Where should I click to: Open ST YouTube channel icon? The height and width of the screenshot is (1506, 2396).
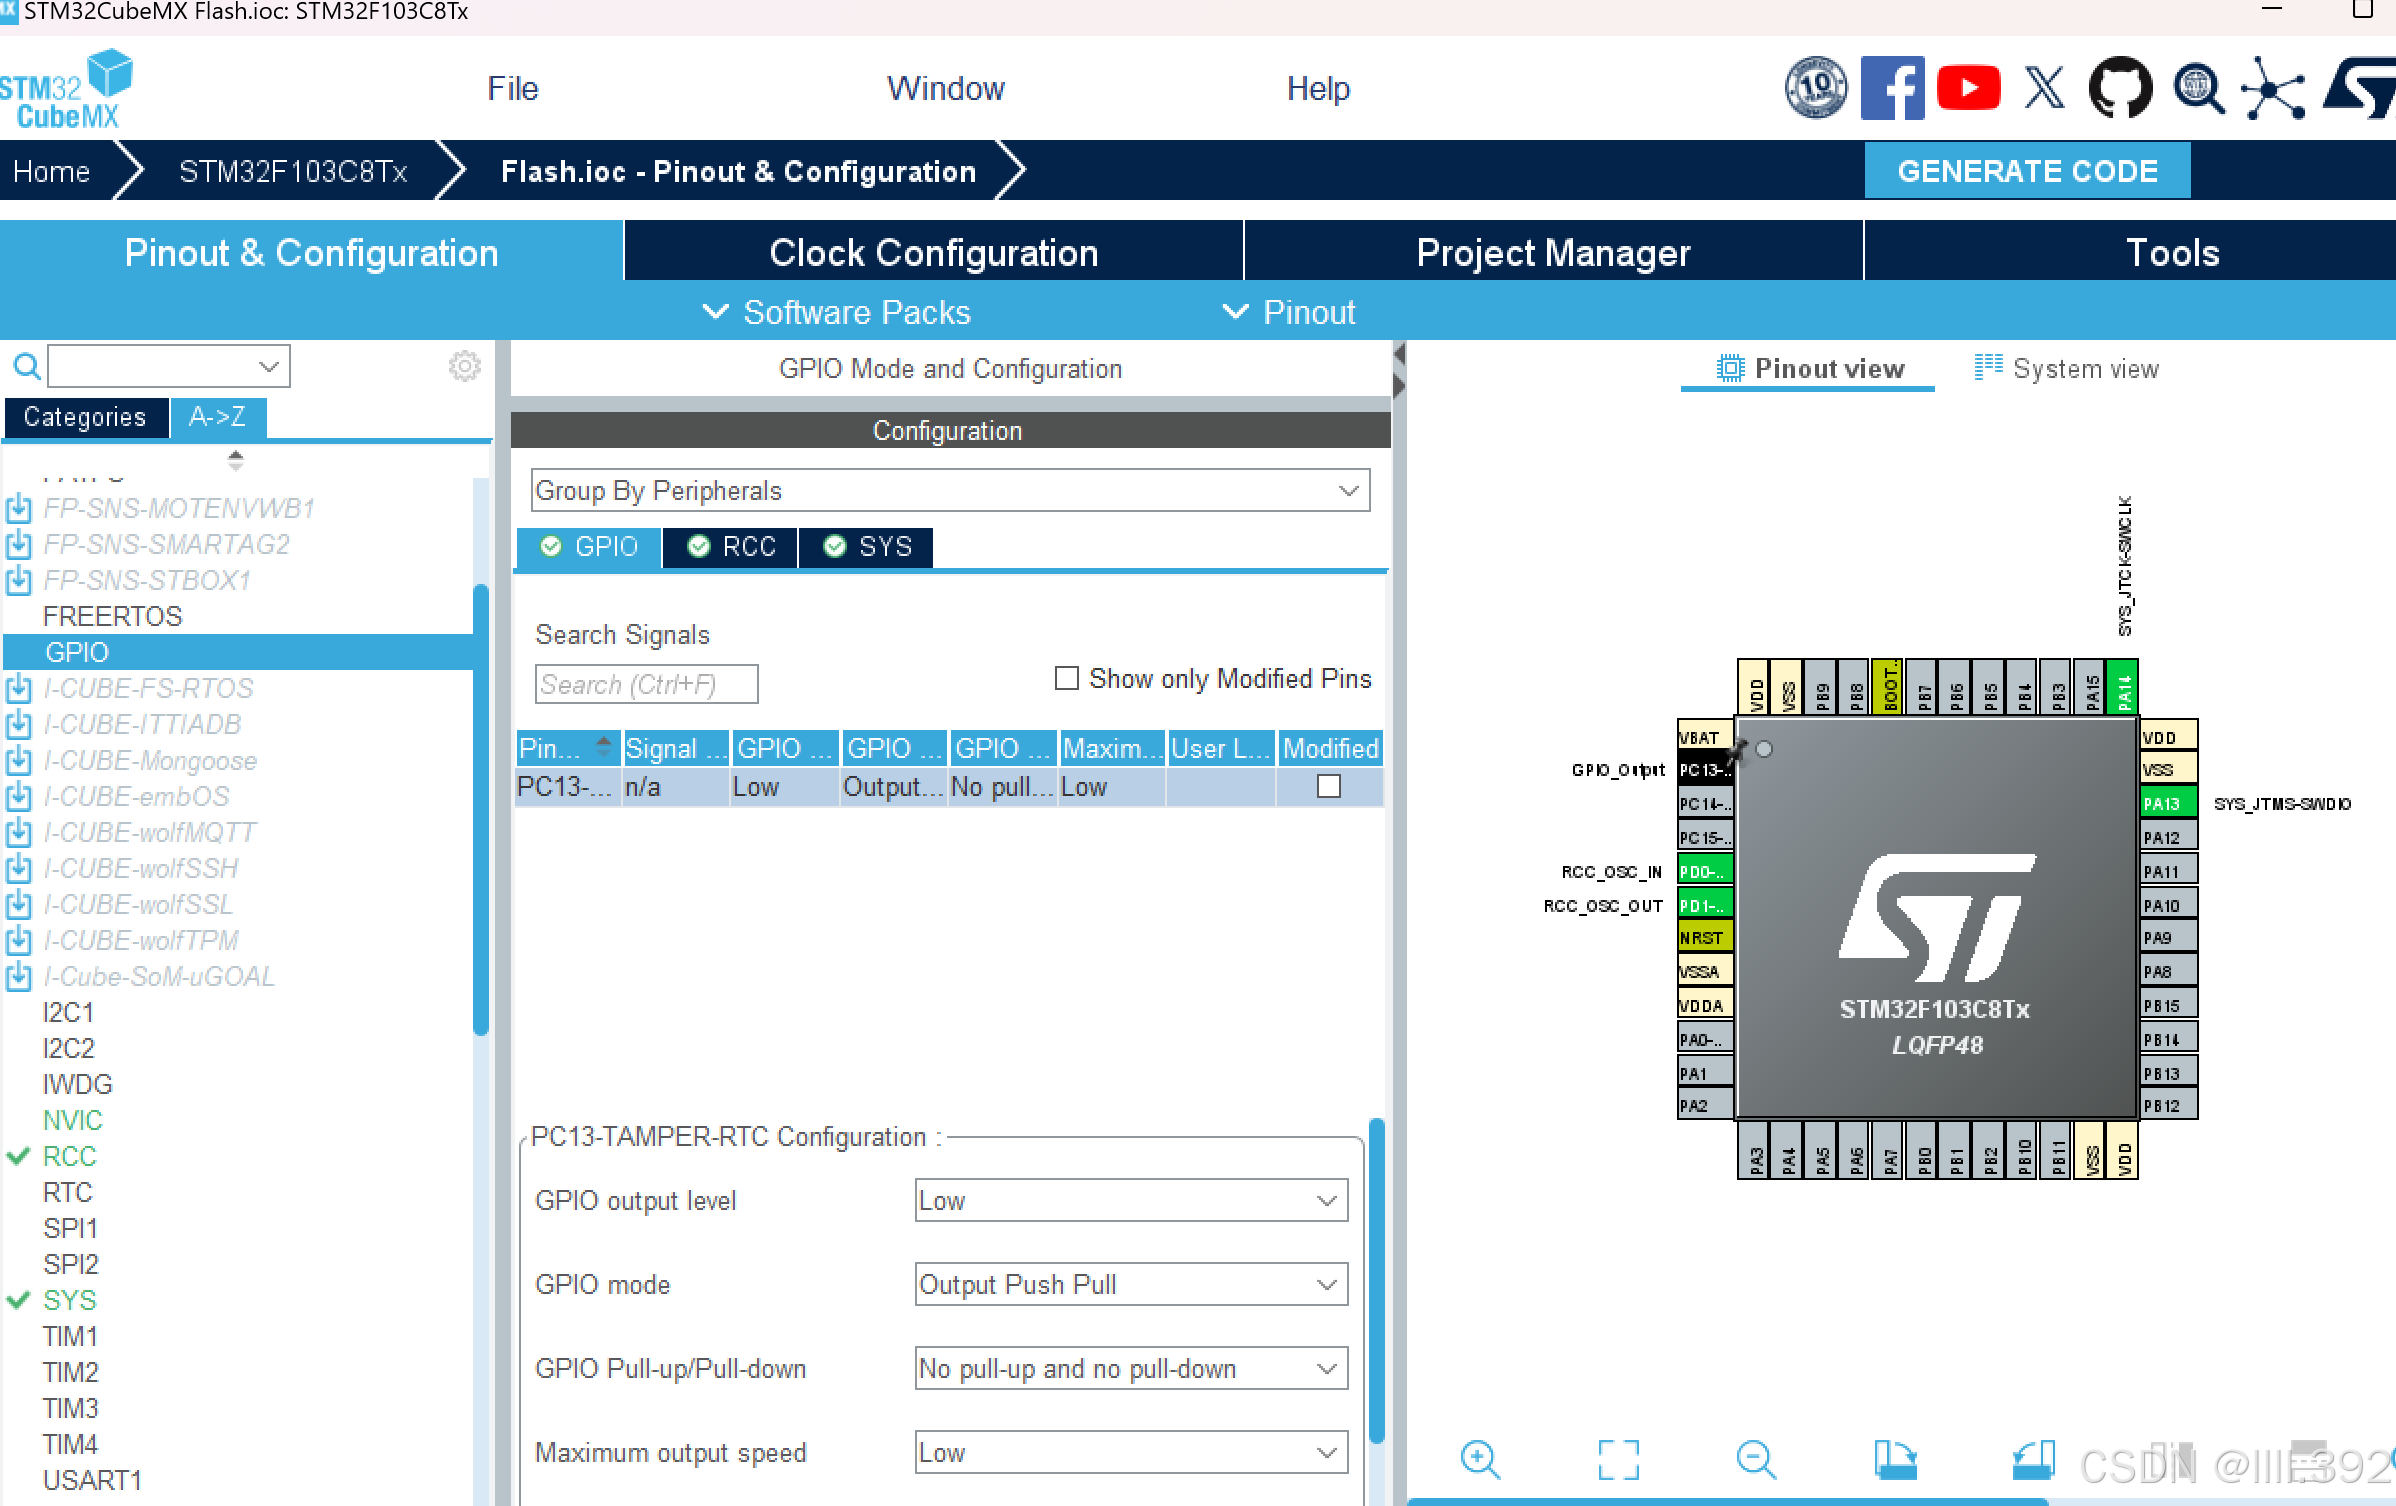1968,88
